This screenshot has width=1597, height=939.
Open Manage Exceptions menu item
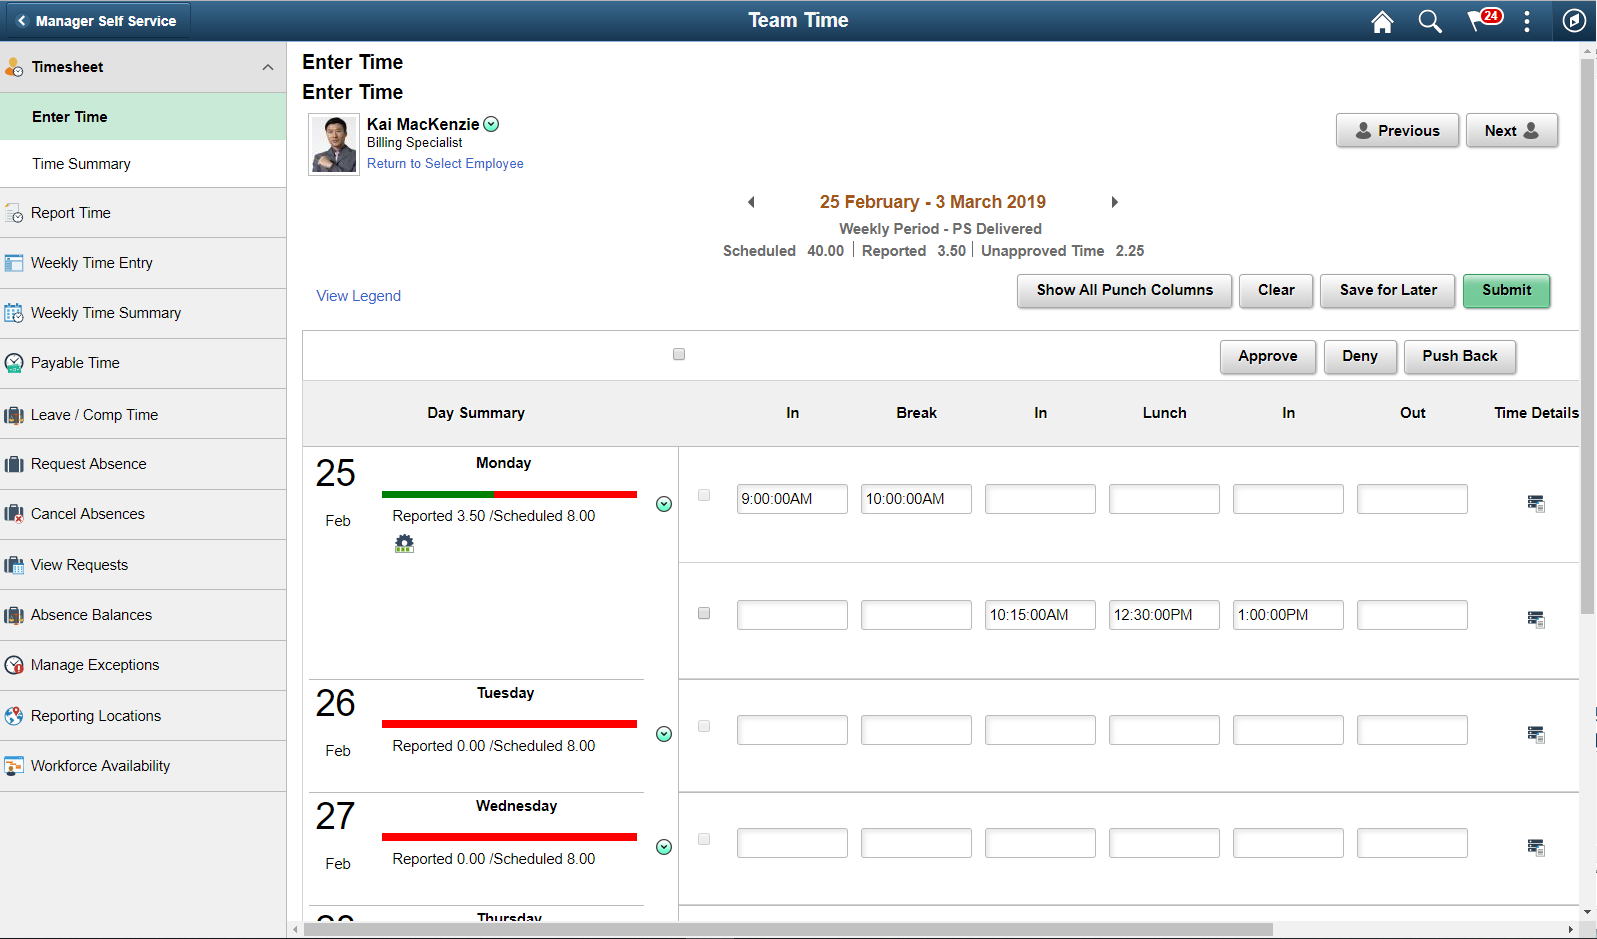[143, 665]
